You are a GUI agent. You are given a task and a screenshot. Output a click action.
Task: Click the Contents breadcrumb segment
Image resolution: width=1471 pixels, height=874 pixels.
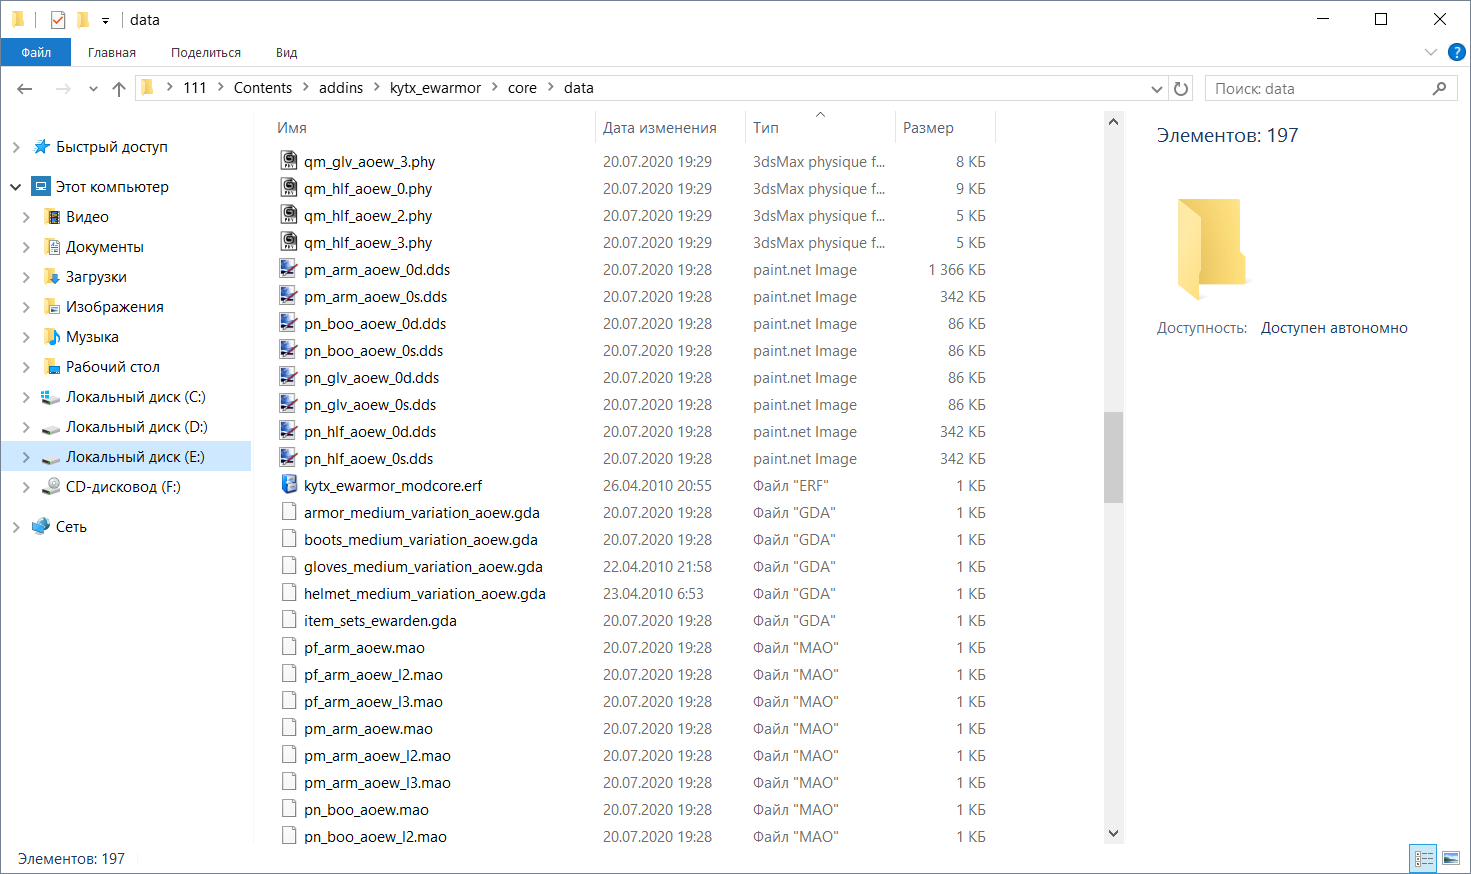pos(263,88)
